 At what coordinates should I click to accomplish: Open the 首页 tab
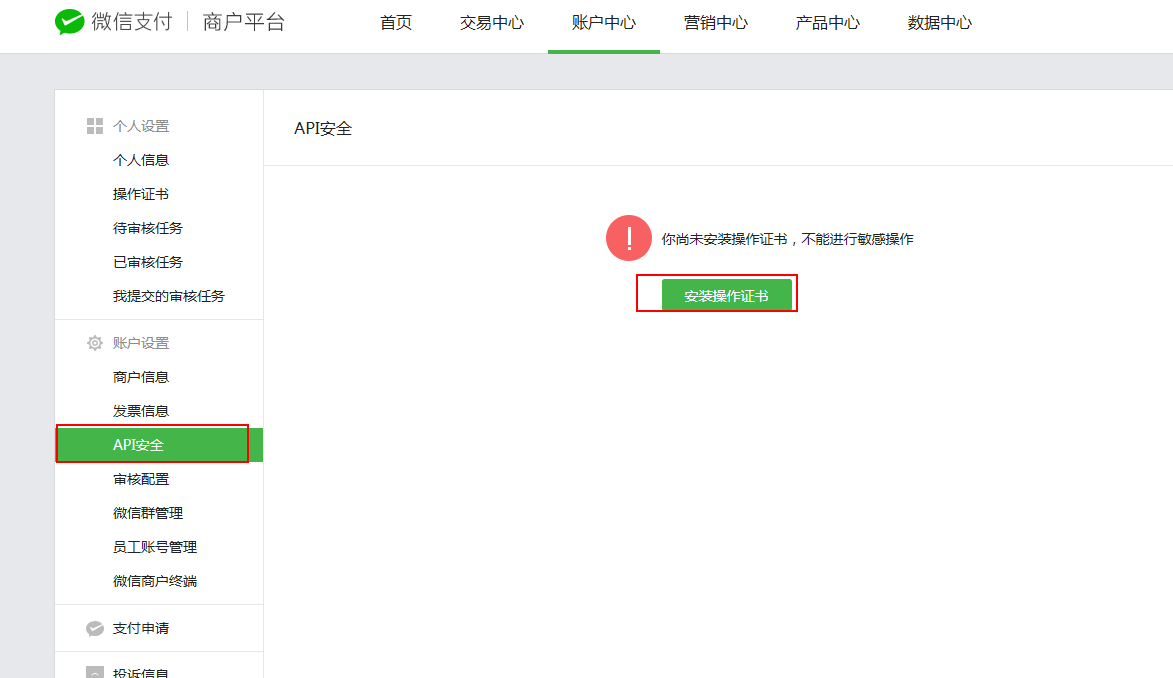pyautogui.click(x=396, y=23)
